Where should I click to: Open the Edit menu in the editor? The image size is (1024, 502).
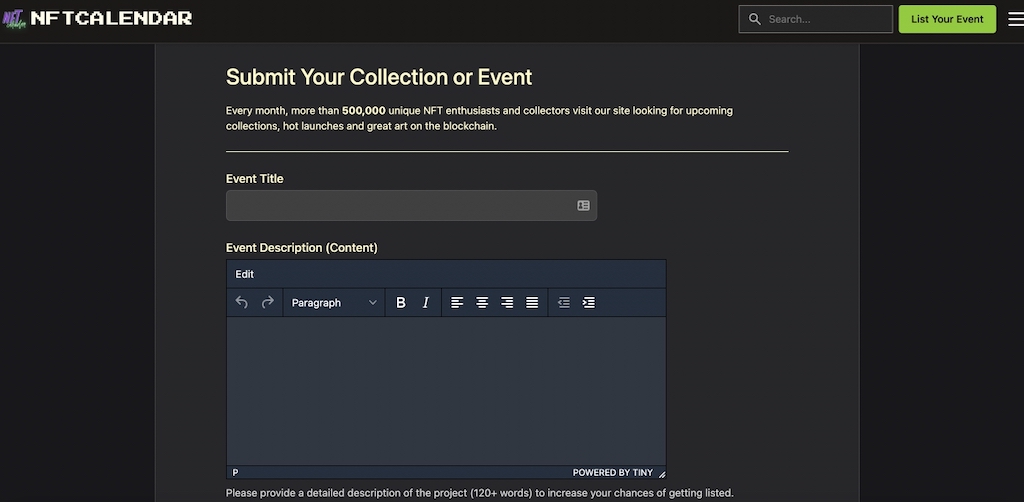coord(245,274)
